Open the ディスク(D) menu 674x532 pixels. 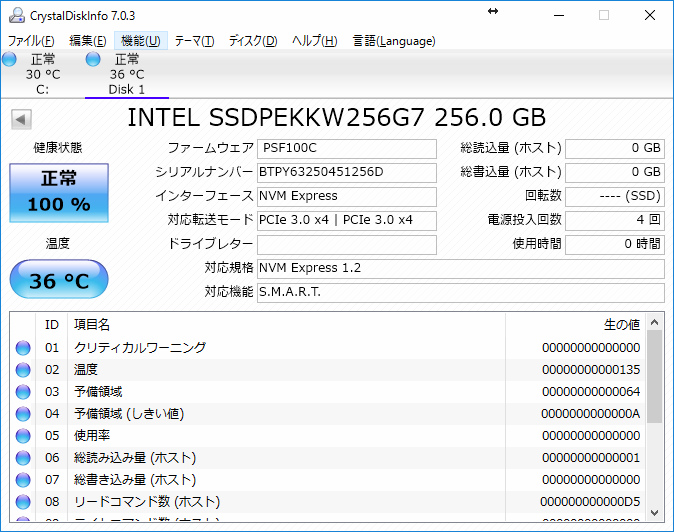[252, 41]
